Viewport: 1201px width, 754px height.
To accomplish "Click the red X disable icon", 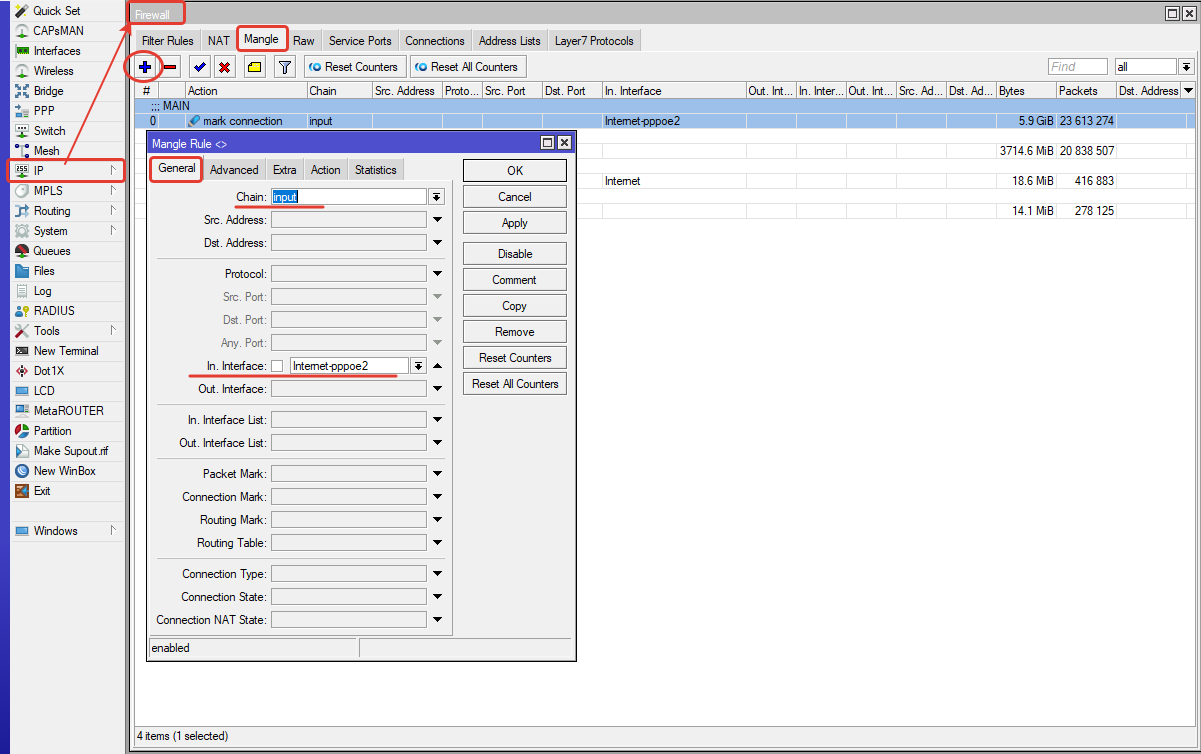I will coord(225,67).
